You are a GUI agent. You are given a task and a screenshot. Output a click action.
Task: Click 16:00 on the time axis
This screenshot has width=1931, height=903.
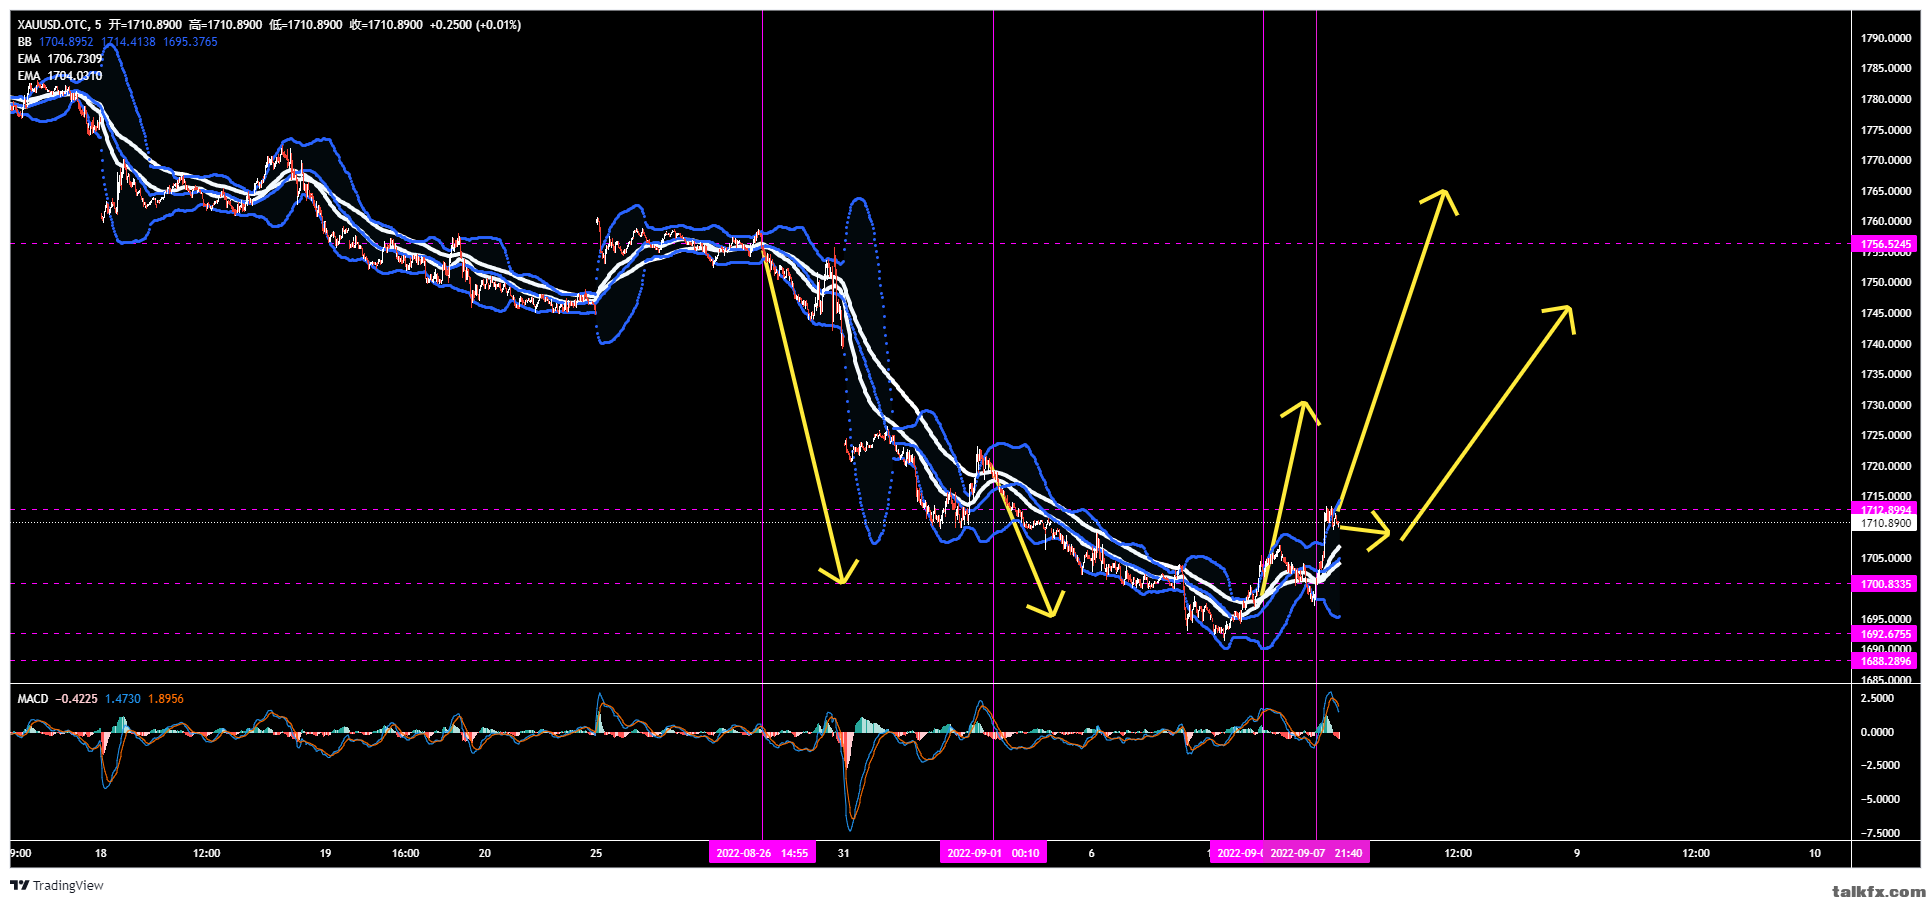tap(406, 853)
